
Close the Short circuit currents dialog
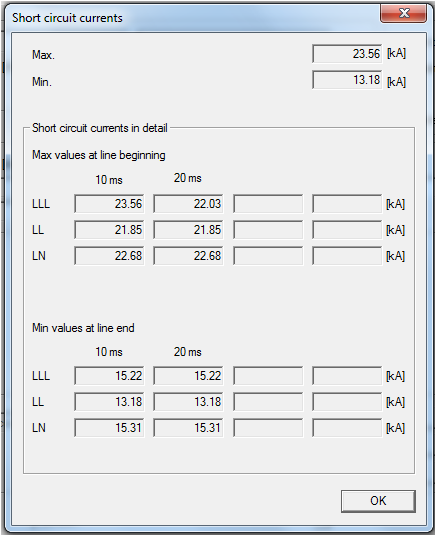(404, 14)
